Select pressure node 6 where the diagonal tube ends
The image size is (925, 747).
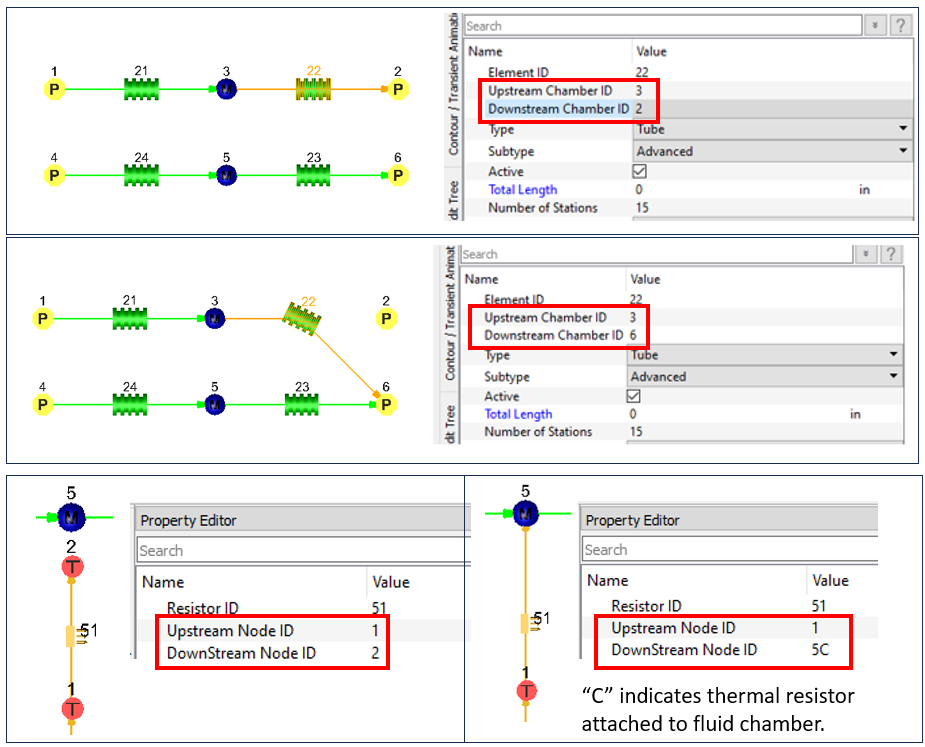pos(387,404)
